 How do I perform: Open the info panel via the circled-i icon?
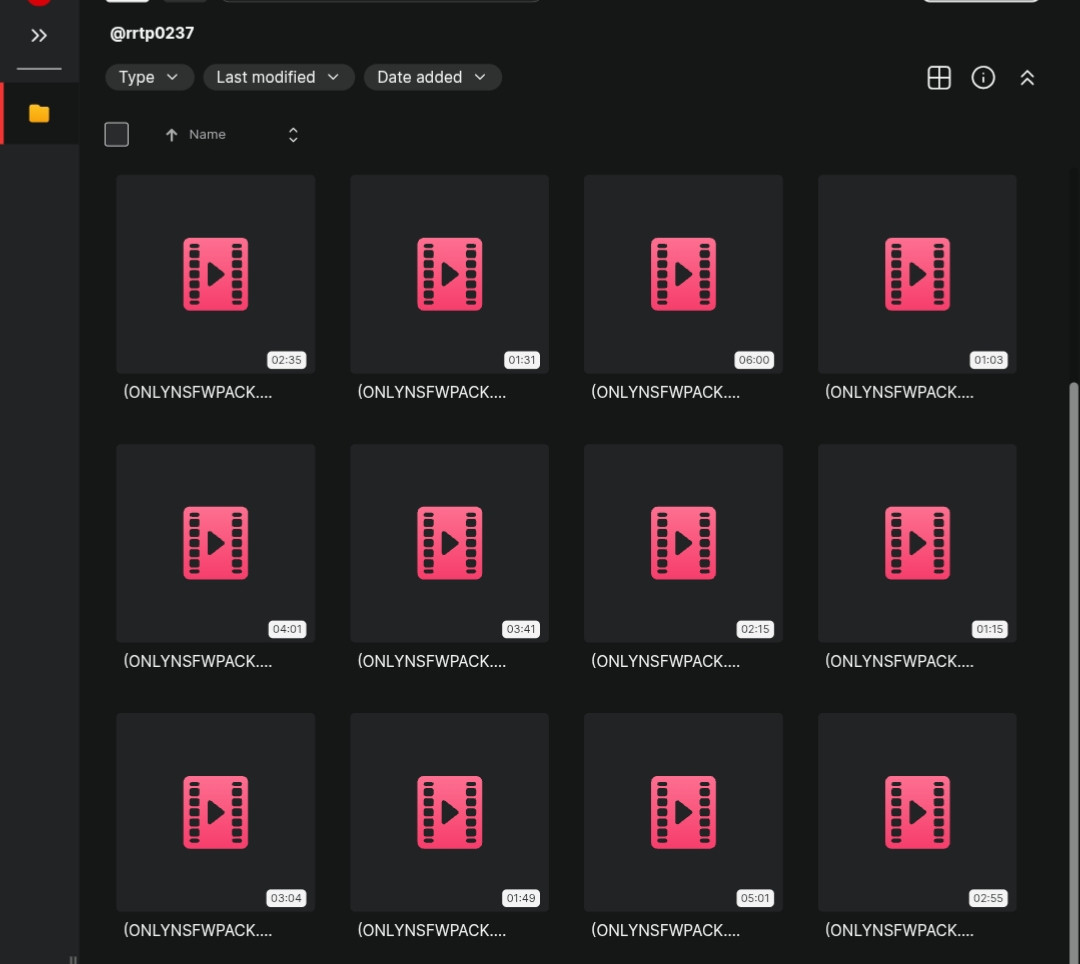point(983,78)
